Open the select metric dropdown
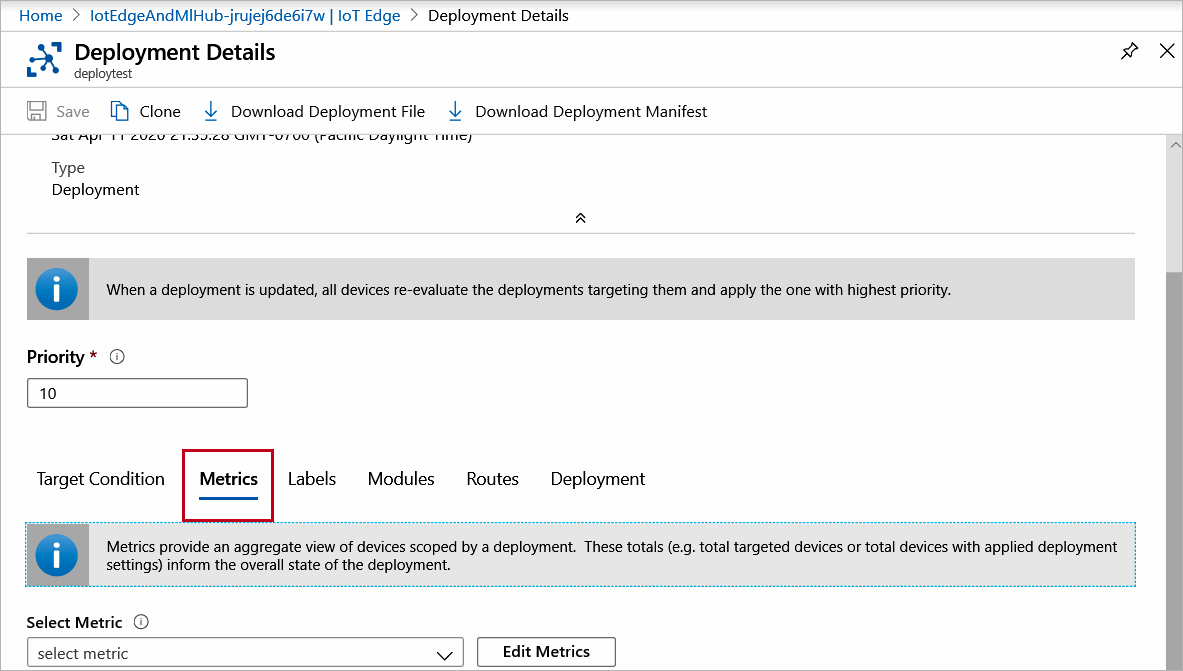The width and height of the screenshot is (1183, 671). pos(245,652)
